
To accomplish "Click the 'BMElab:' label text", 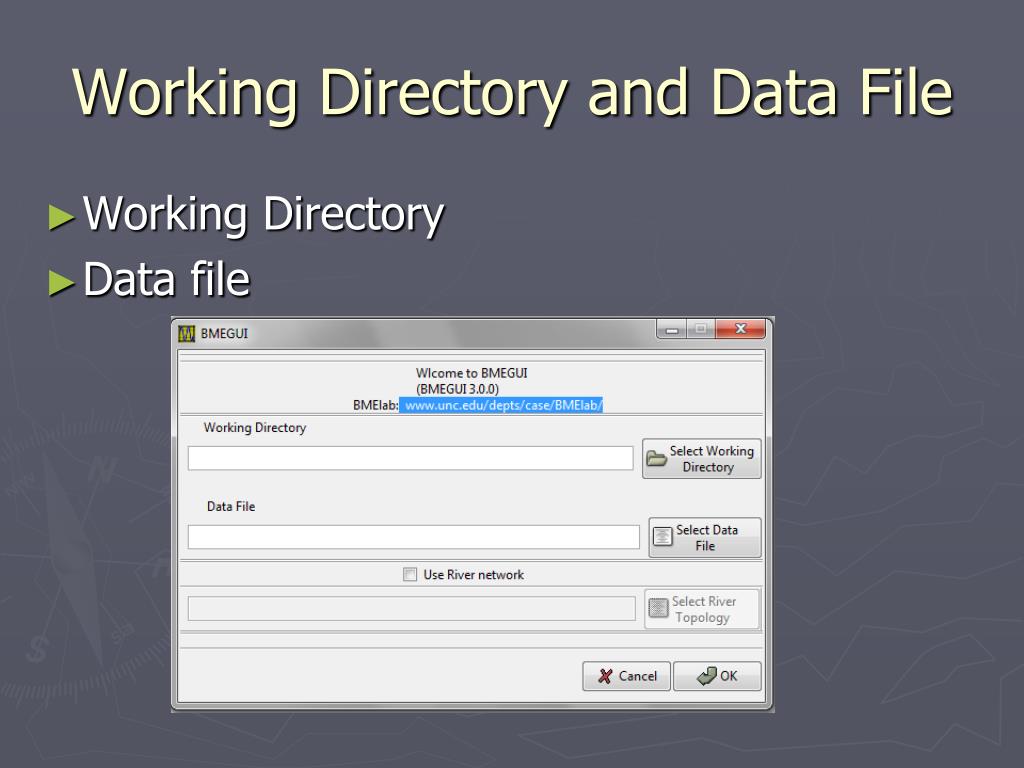I will click(x=376, y=405).
